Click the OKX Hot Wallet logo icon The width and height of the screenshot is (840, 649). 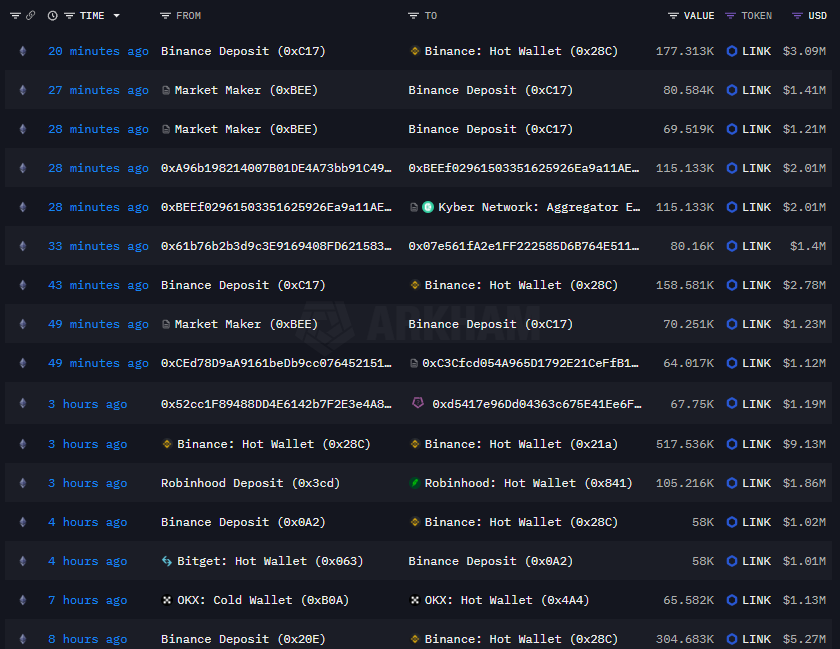pyautogui.click(x=415, y=600)
